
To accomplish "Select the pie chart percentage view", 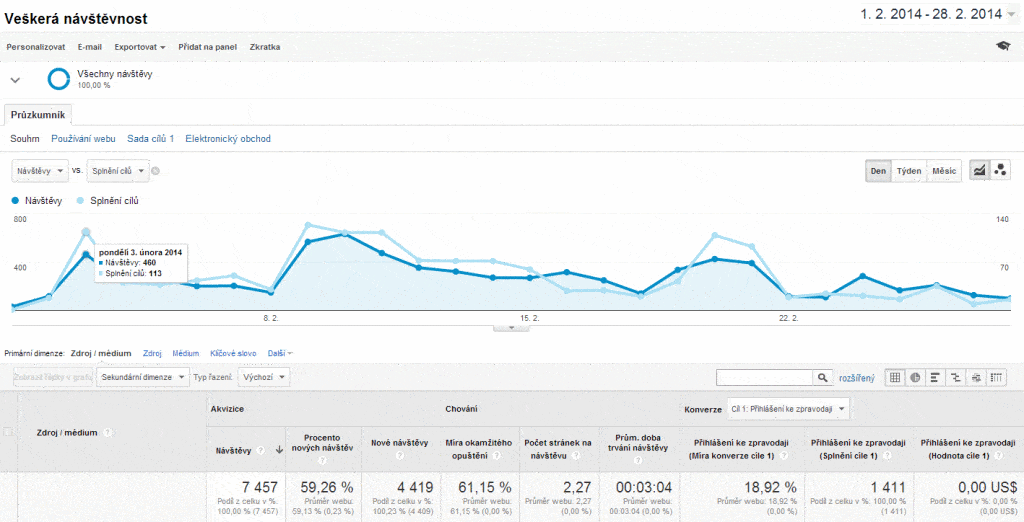I will point(915,377).
